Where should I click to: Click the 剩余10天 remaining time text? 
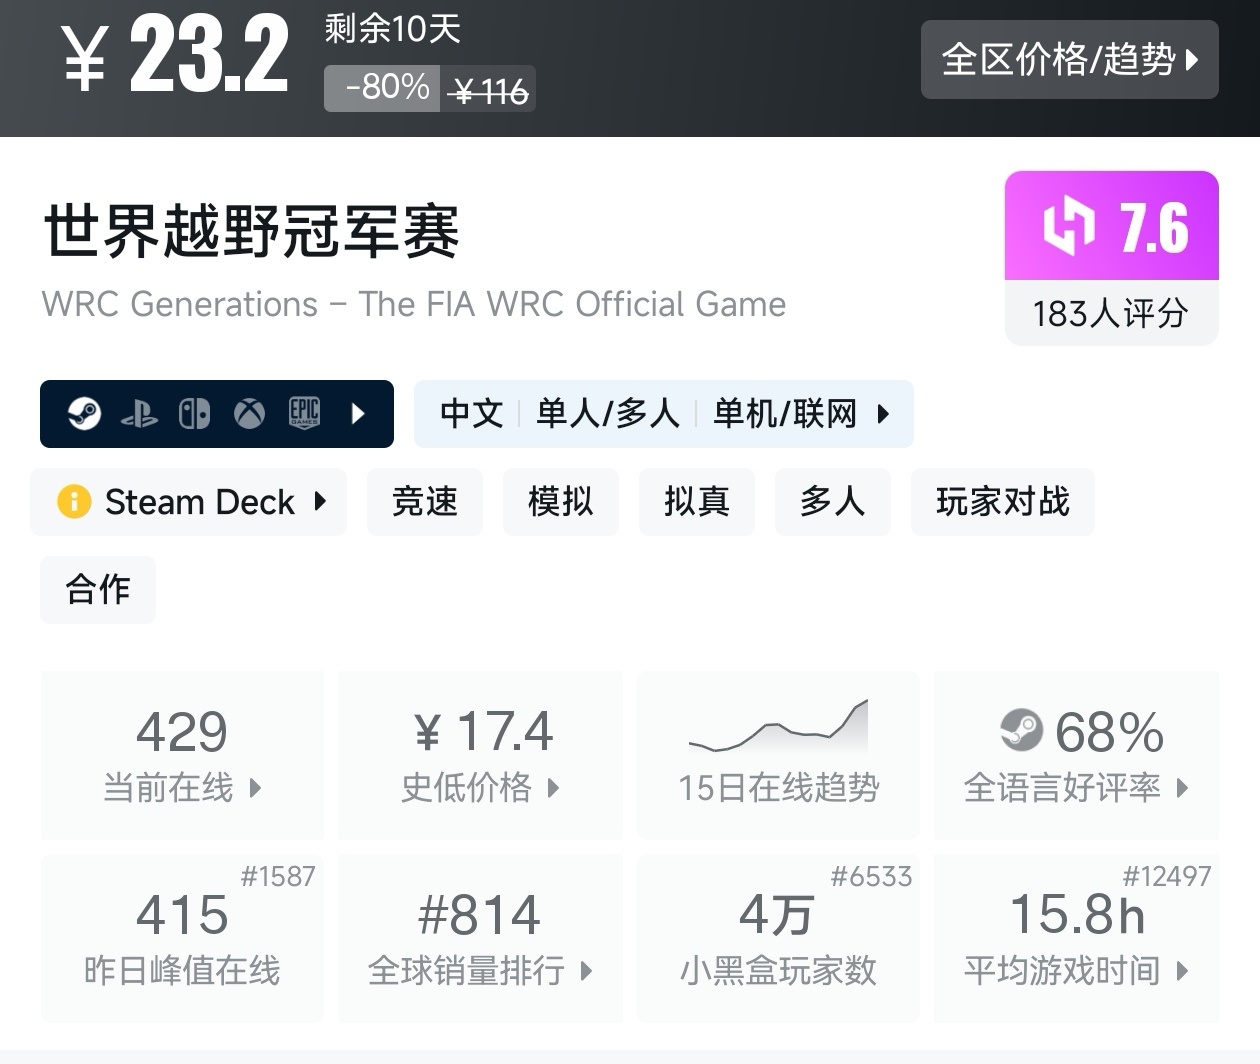[x=392, y=29]
